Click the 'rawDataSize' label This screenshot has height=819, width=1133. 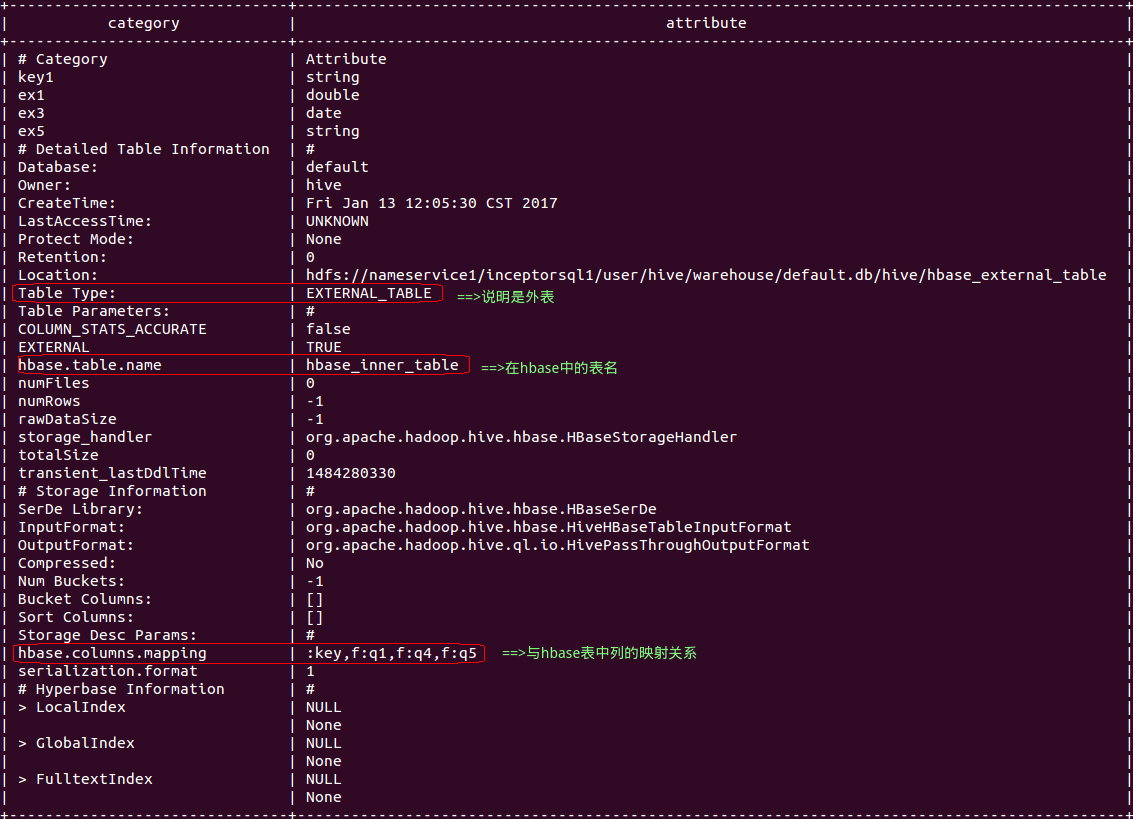67,419
